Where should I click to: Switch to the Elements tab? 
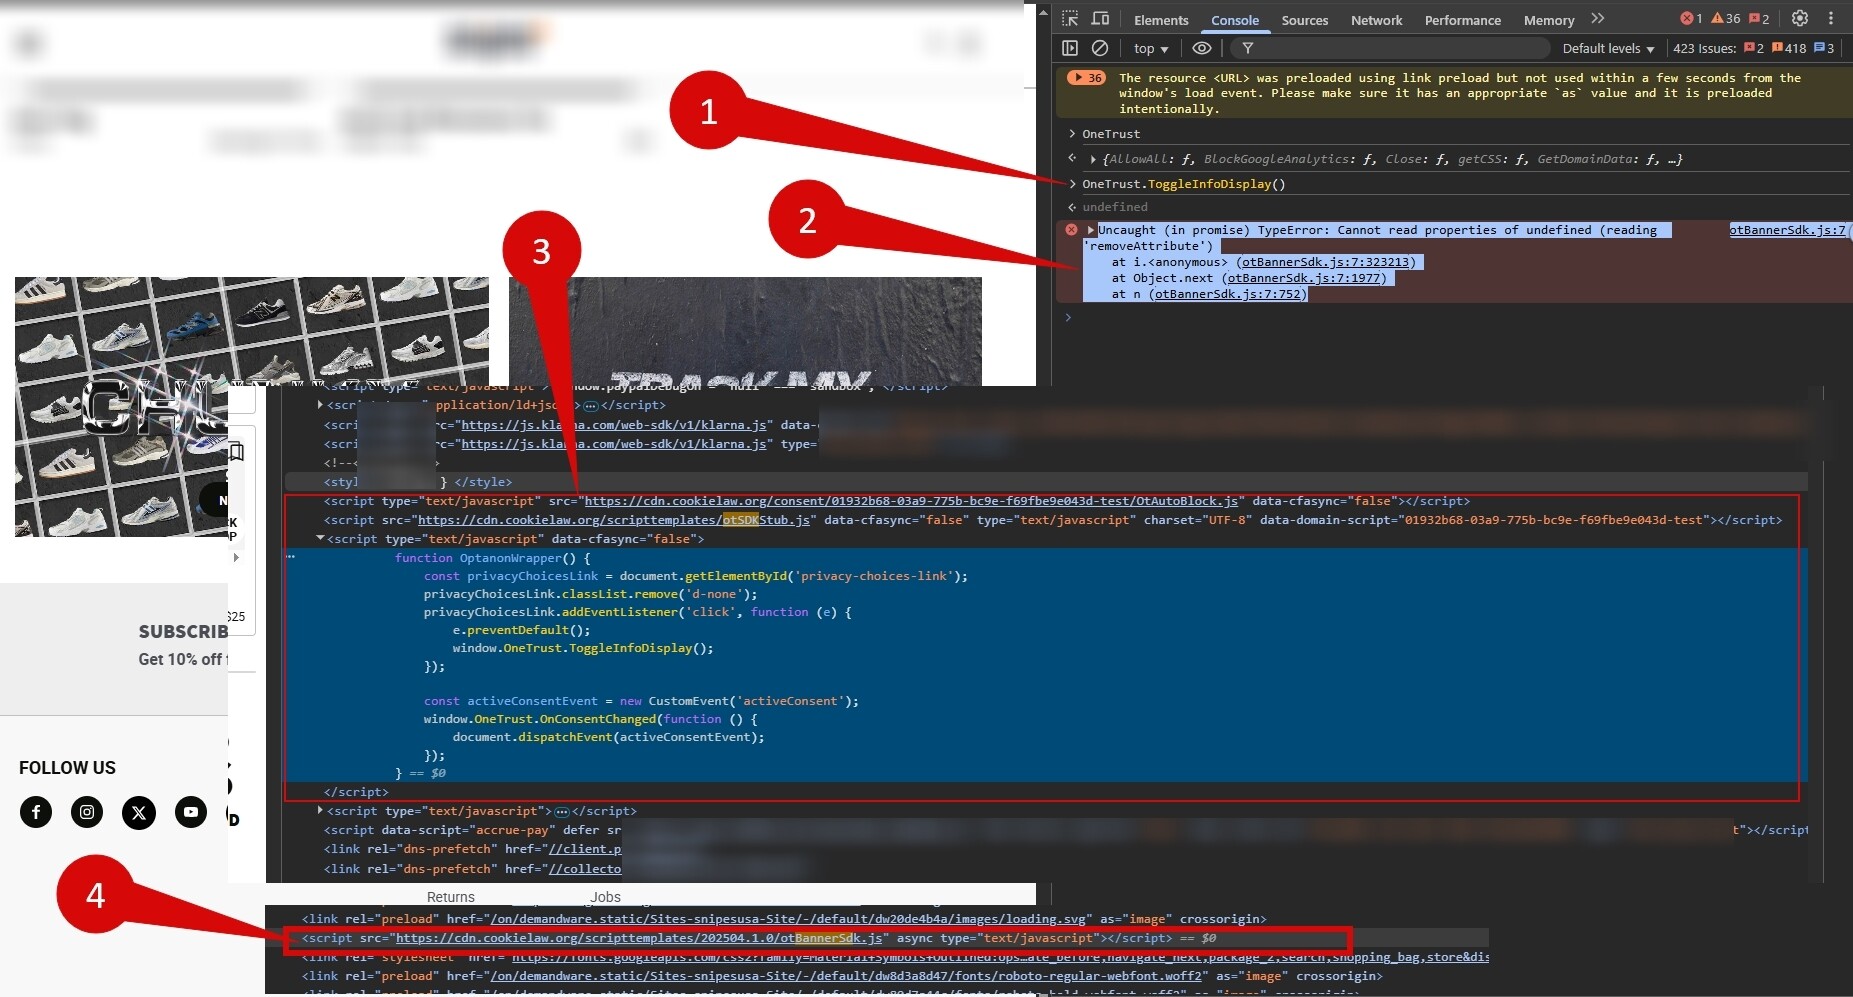[x=1161, y=20]
